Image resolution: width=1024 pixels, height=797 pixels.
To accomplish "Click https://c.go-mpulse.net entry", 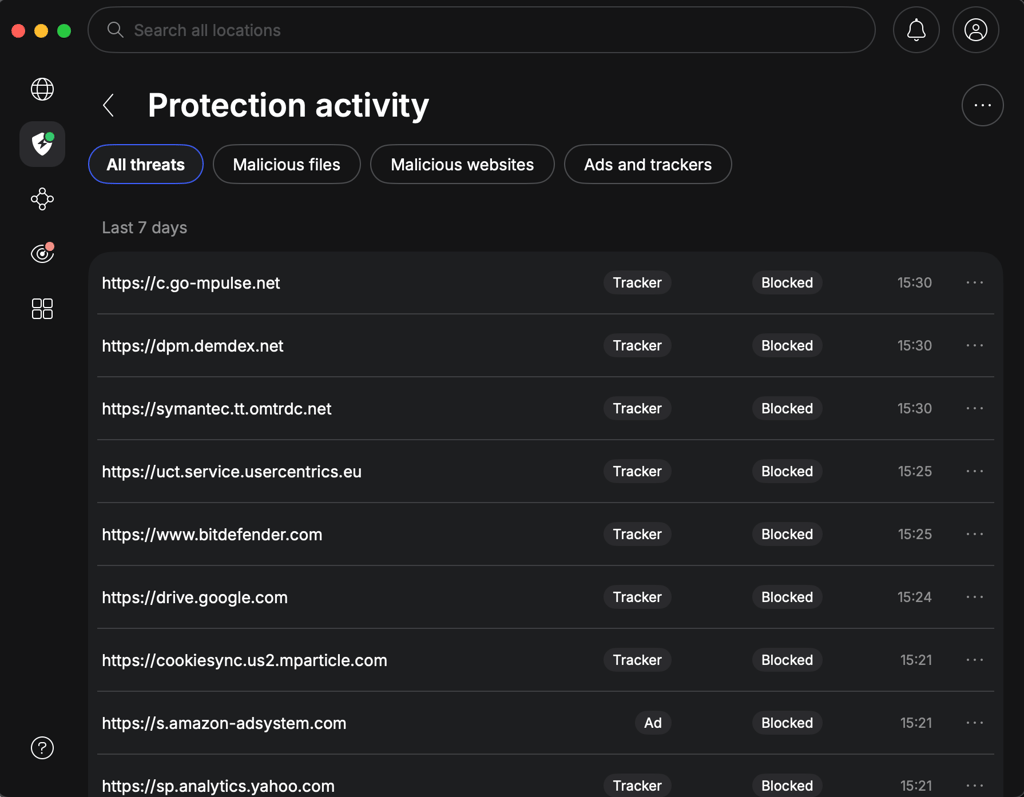I will [191, 283].
